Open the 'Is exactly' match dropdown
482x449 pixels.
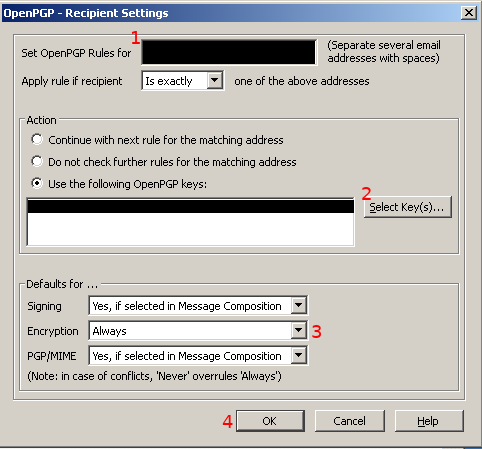(x=183, y=81)
